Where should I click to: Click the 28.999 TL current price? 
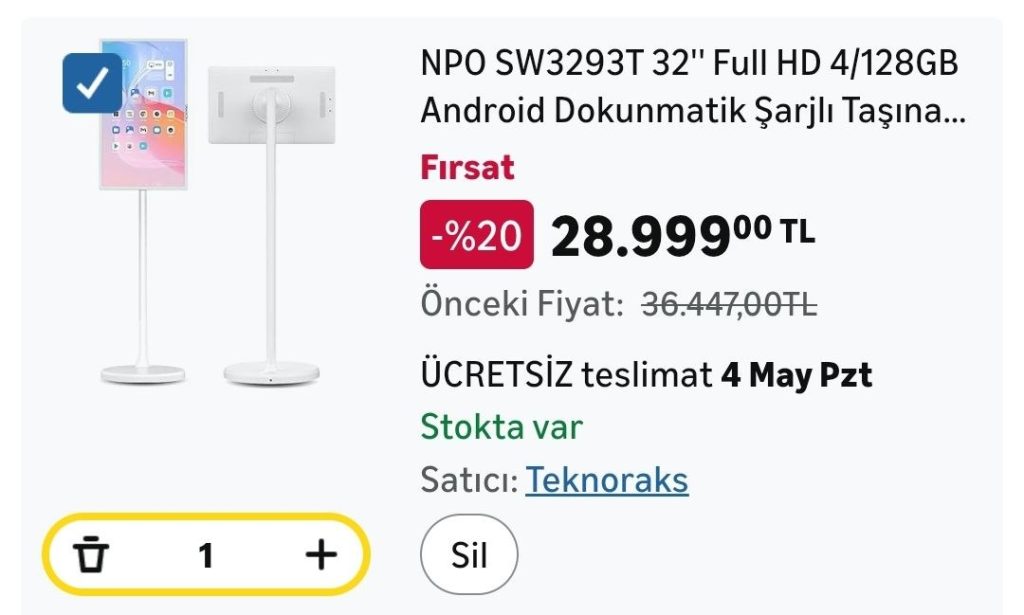[x=682, y=236]
